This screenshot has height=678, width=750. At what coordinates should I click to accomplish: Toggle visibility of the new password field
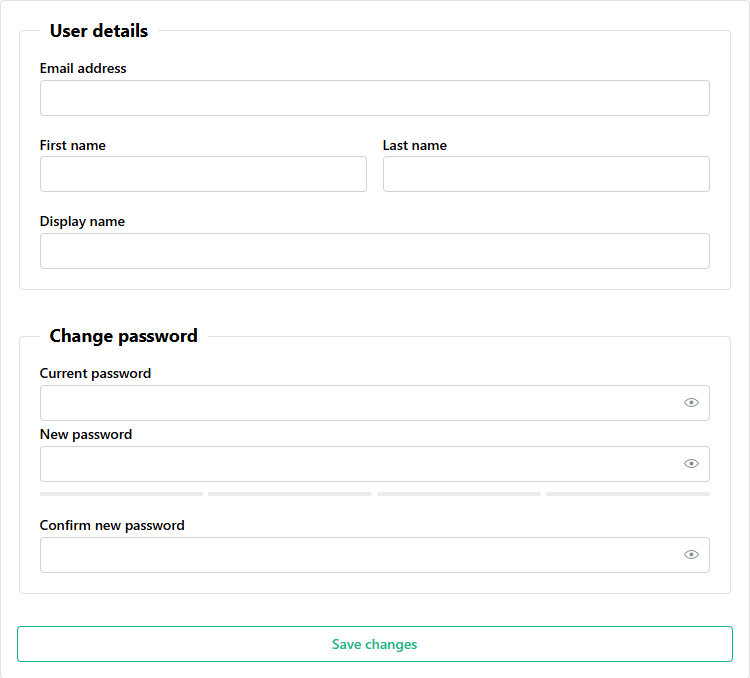pyautogui.click(x=691, y=464)
